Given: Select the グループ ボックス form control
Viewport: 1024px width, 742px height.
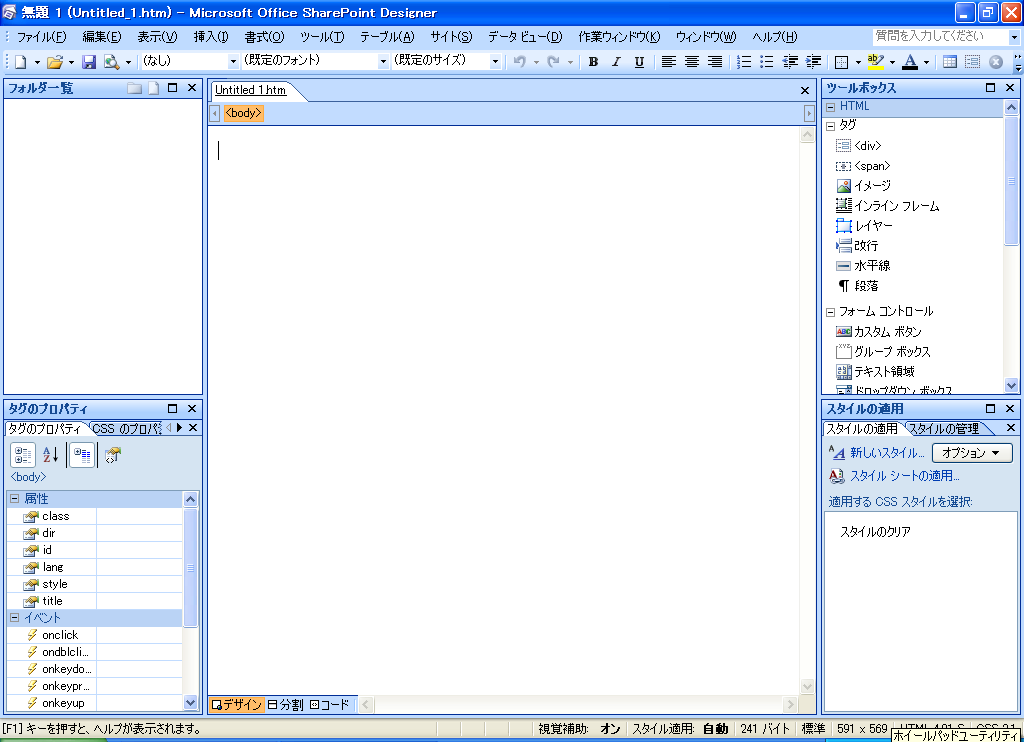Looking at the screenshot, I should pos(884,352).
